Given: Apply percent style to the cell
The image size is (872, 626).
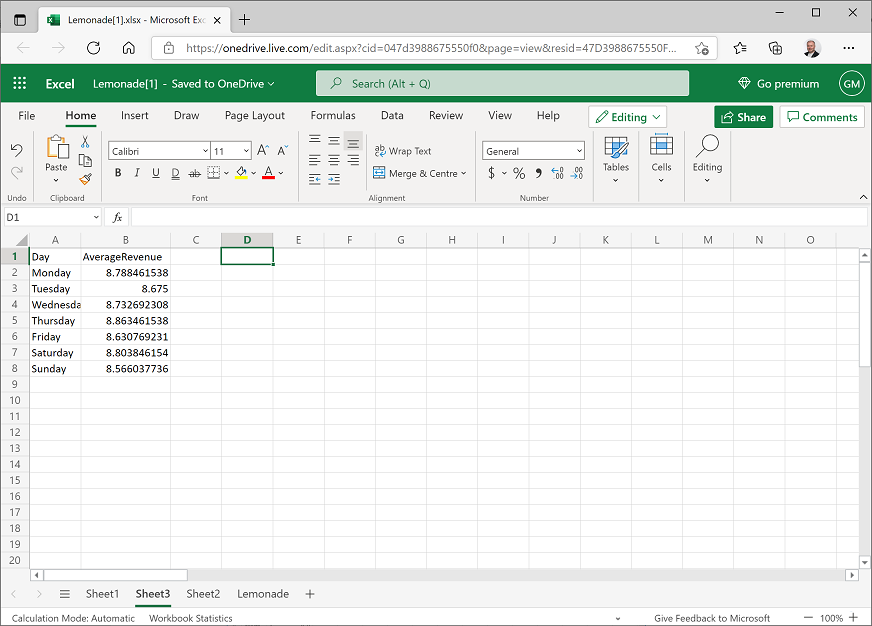Looking at the screenshot, I should (x=519, y=173).
